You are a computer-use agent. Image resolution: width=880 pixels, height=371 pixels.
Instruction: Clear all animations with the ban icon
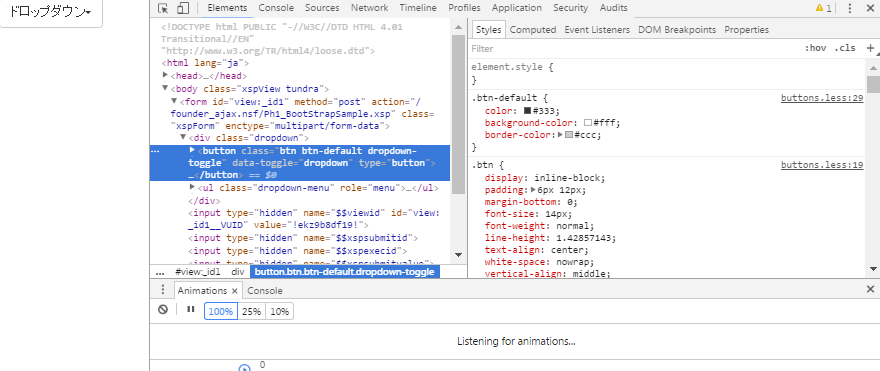(x=163, y=309)
